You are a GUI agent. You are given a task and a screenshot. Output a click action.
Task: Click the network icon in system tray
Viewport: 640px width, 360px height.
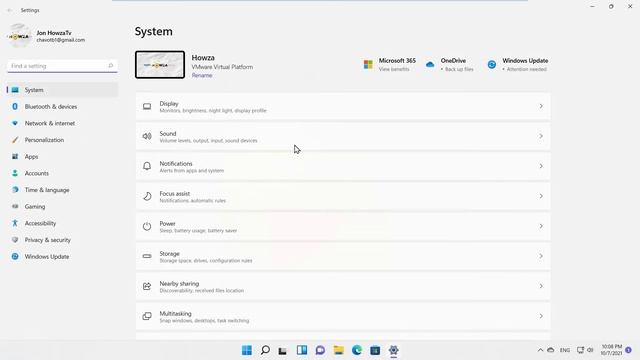(x=580, y=350)
